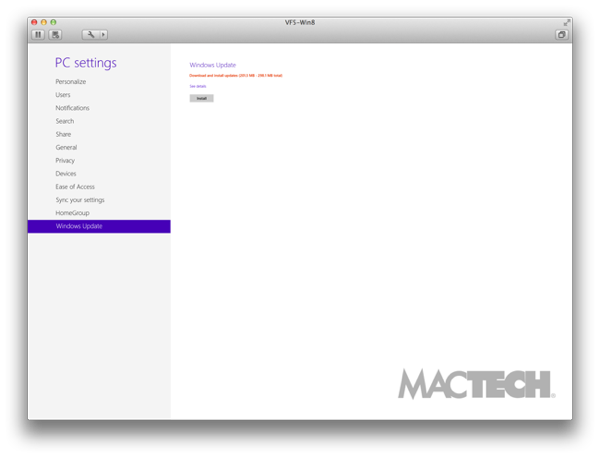The width and height of the screenshot is (600, 458).
Task: Select Users in PC settings
Action: 63,95
